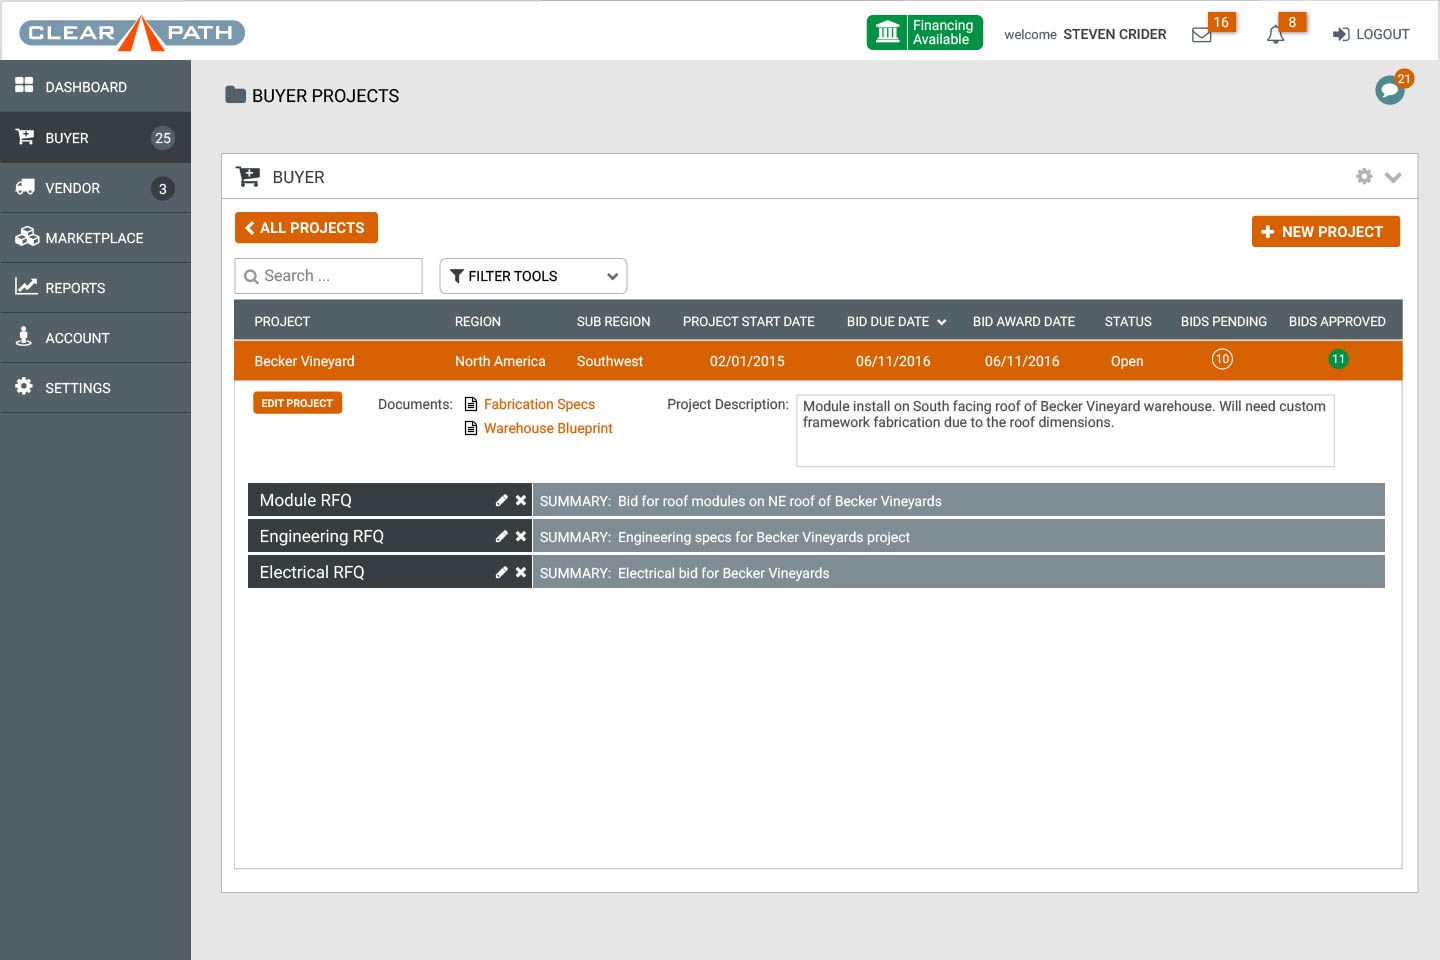
Task: Expand the Filter Tools dropdown
Action: (533, 276)
